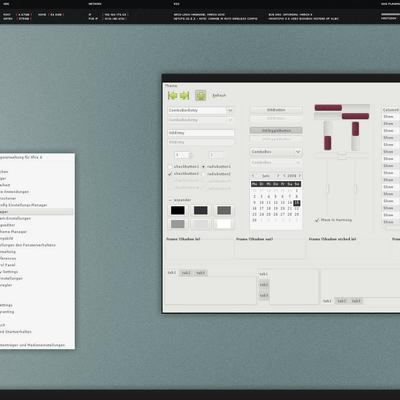Select tab1 in the bottom-tabbed notebook
The image size is (400, 400).
coord(327,301)
